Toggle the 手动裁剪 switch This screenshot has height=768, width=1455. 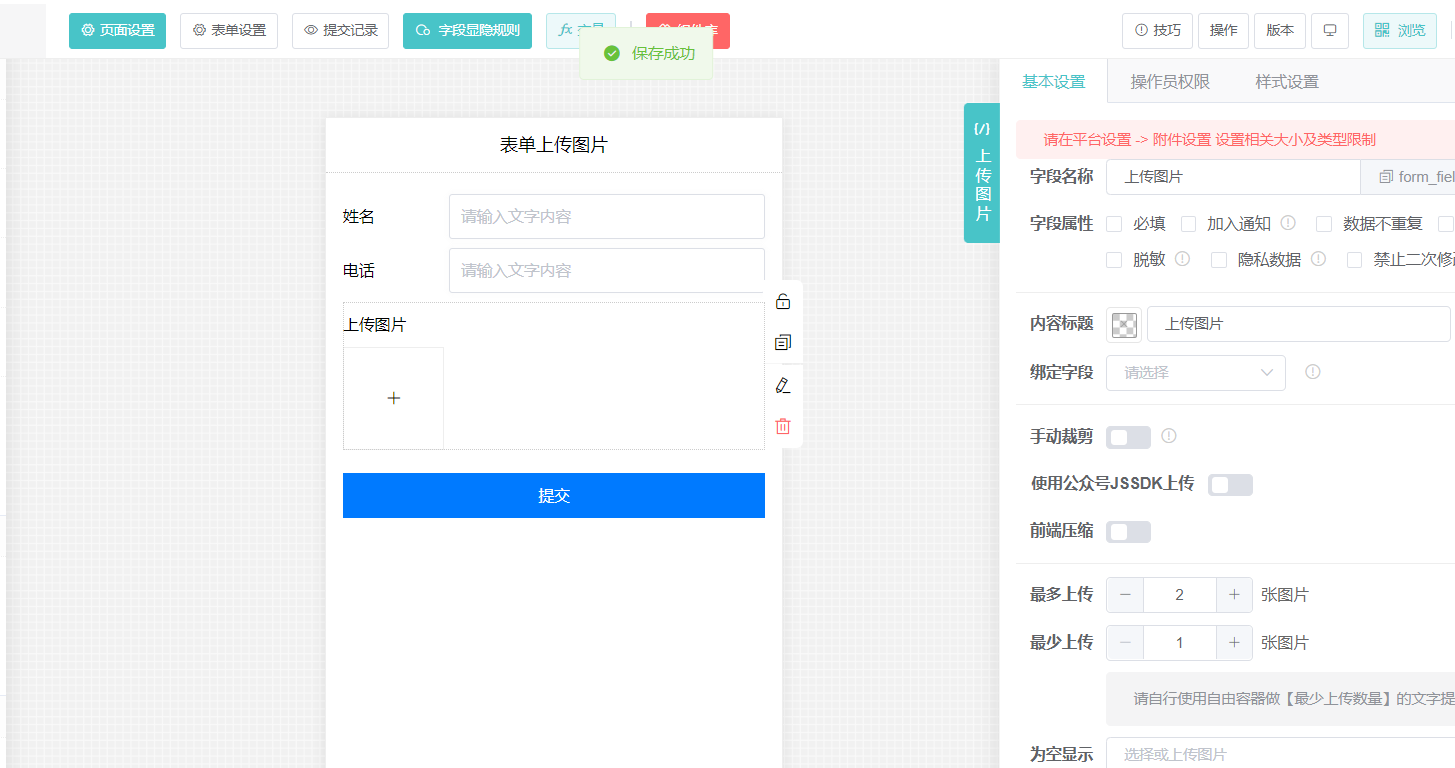1128,437
